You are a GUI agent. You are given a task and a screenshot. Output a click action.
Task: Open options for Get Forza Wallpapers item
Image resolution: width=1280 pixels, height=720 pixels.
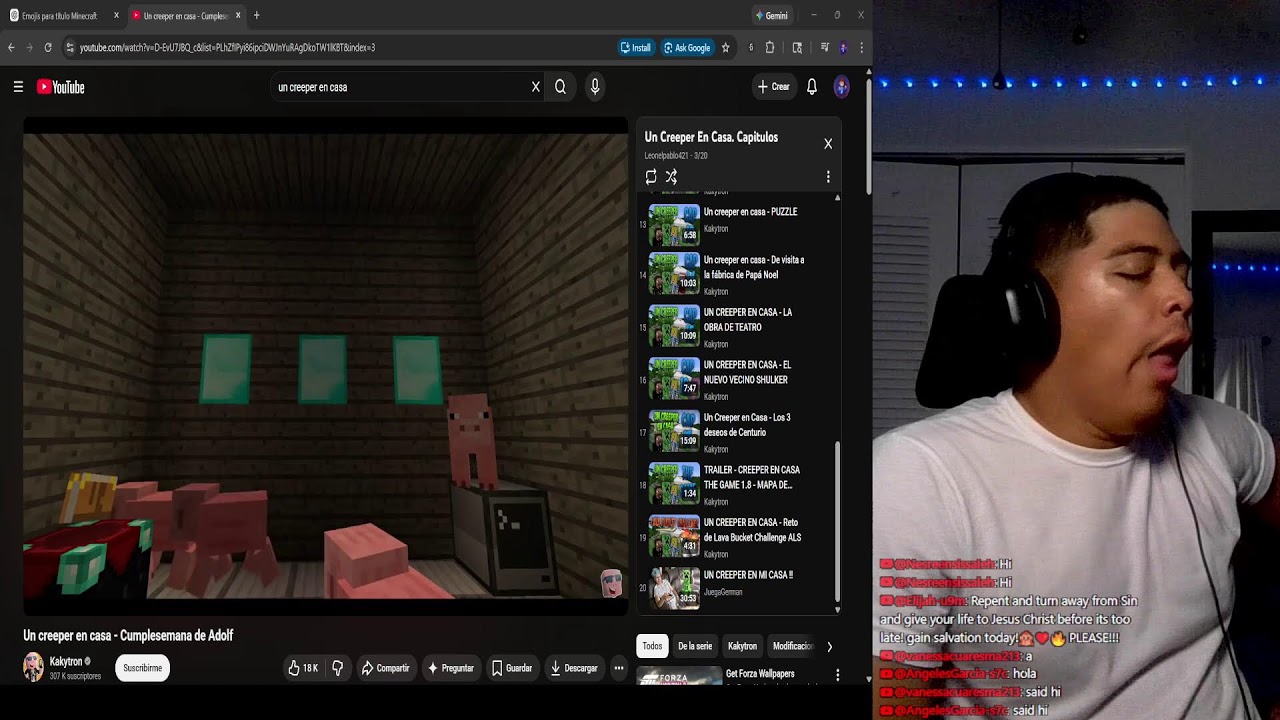[838, 675]
